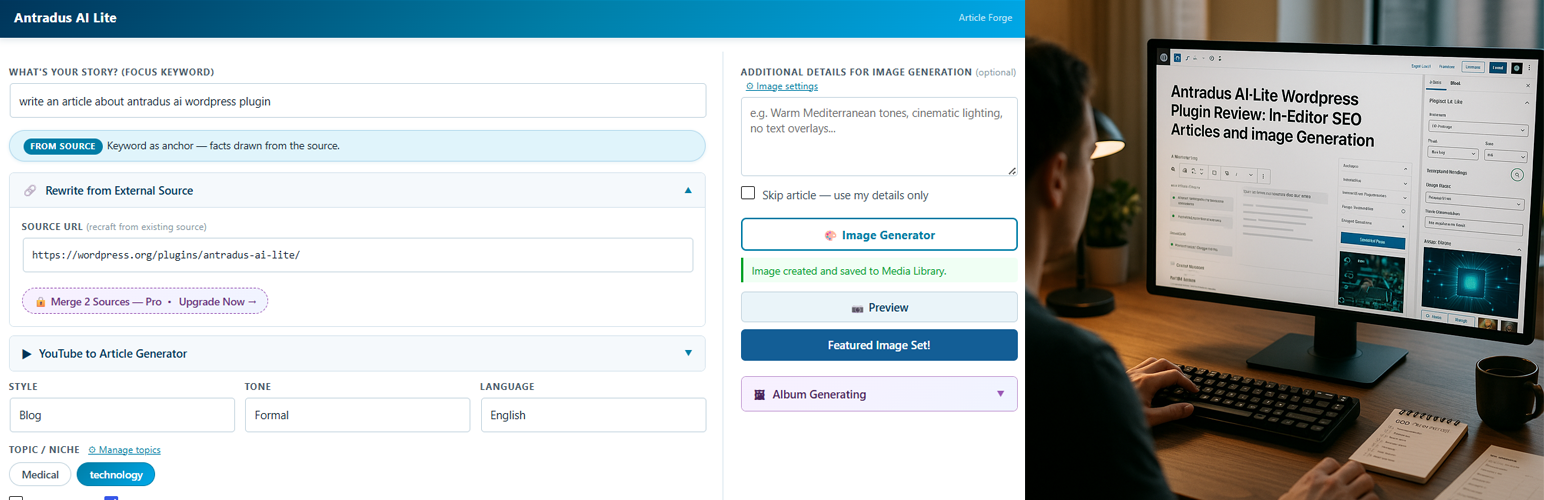Screen dimensions: 1544x500
Task: Click the camera icon on the Preview button
Action: tap(857, 308)
